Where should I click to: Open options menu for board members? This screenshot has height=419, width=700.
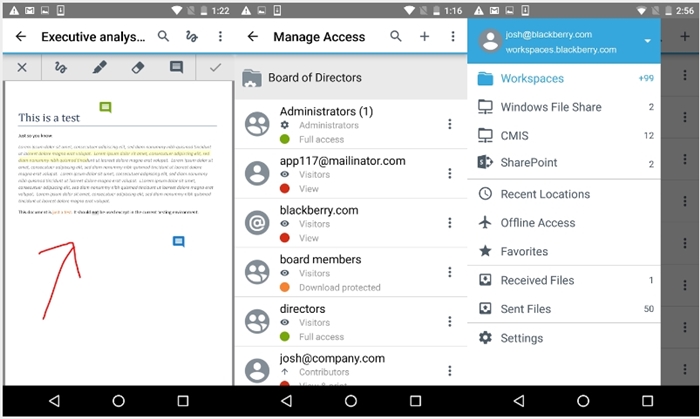(x=449, y=272)
